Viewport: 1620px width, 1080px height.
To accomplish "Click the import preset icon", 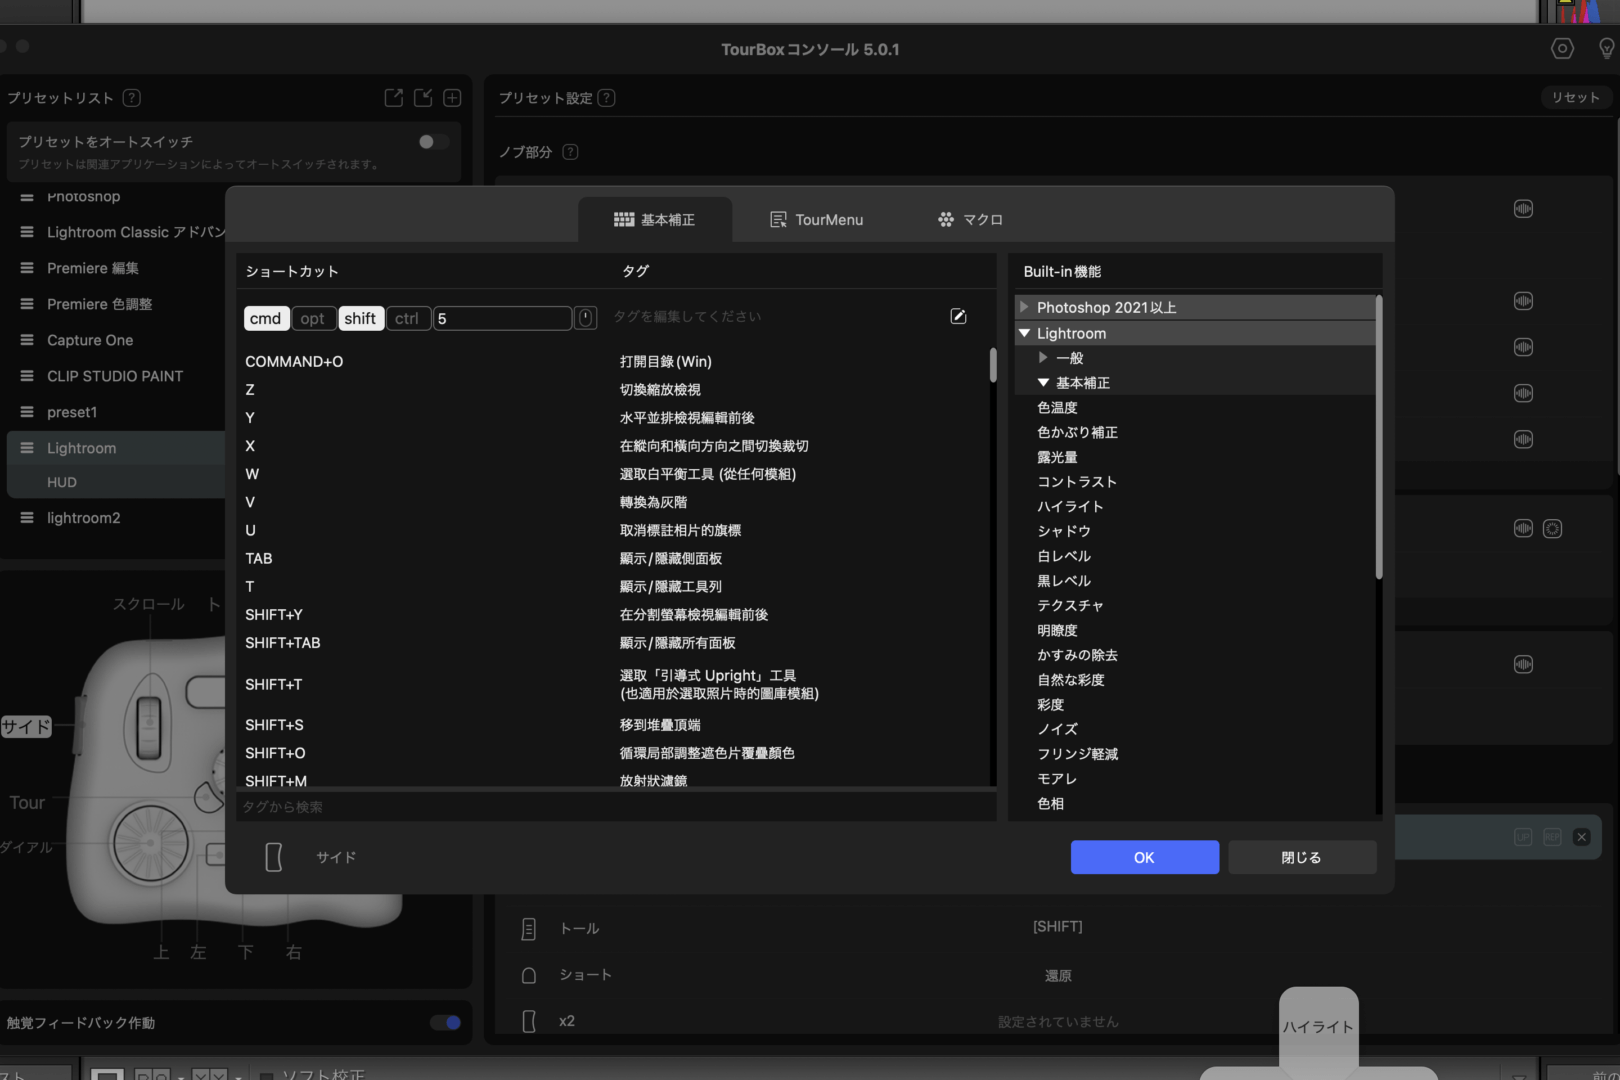I will (x=423, y=97).
